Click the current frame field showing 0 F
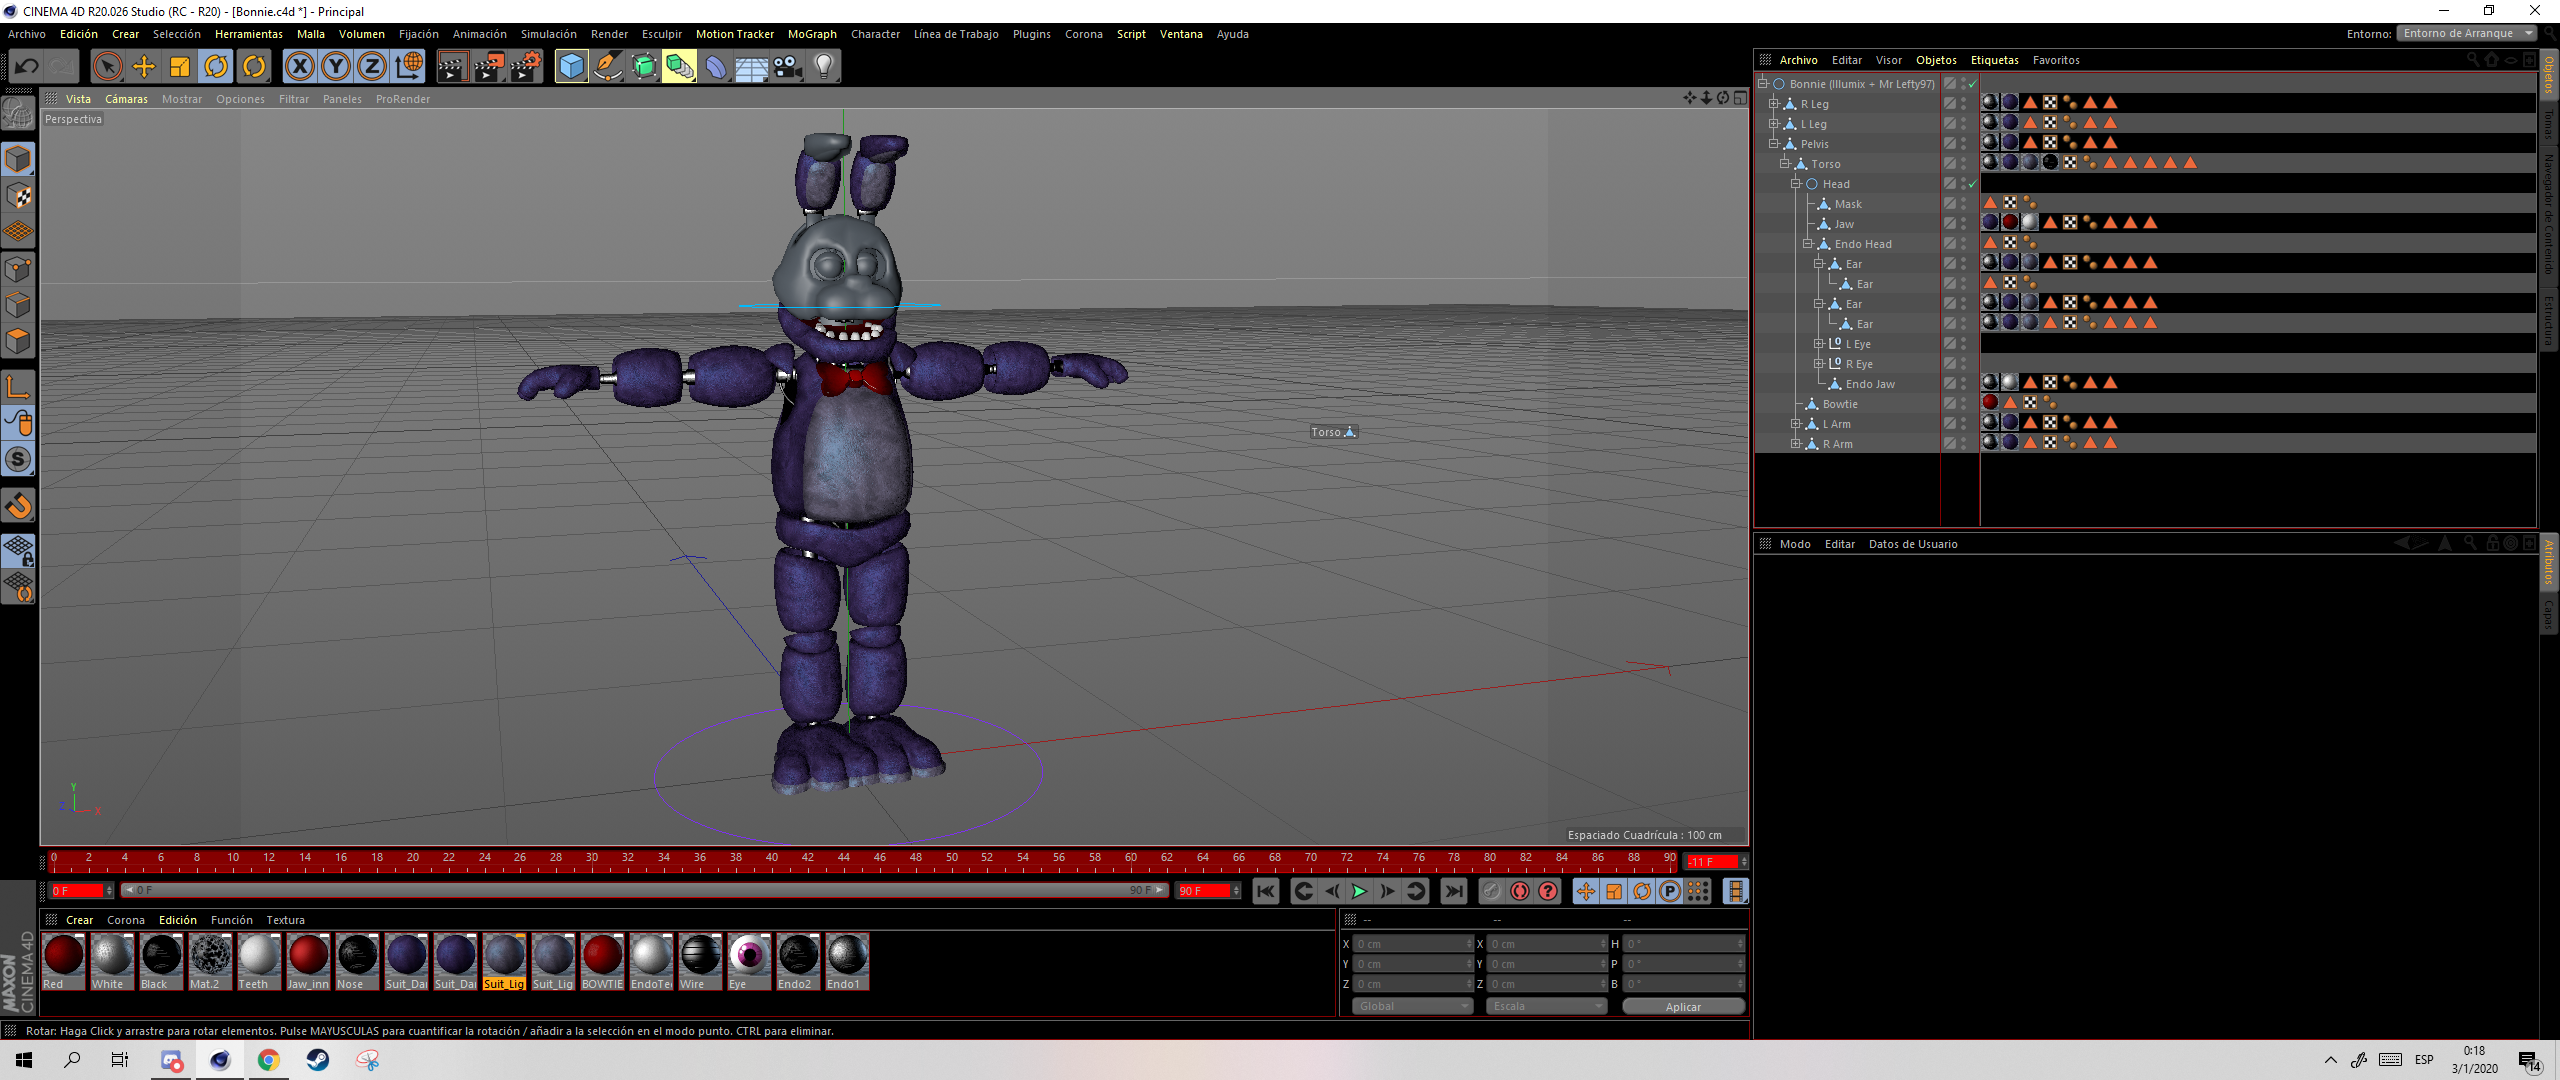The height and width of the screenshot is (1080, 2560). (80, 890)
